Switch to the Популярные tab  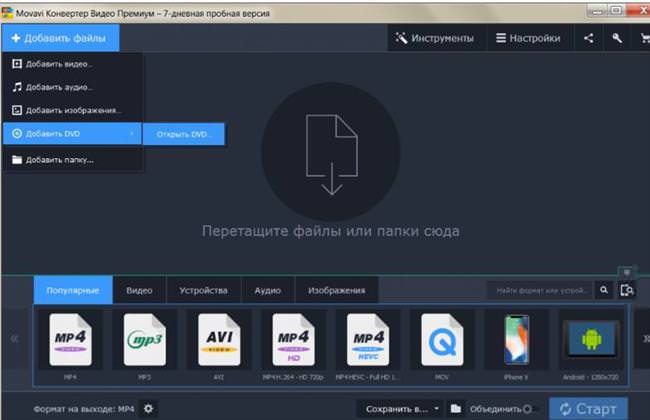pyautogui.click(x=73, y=290)
